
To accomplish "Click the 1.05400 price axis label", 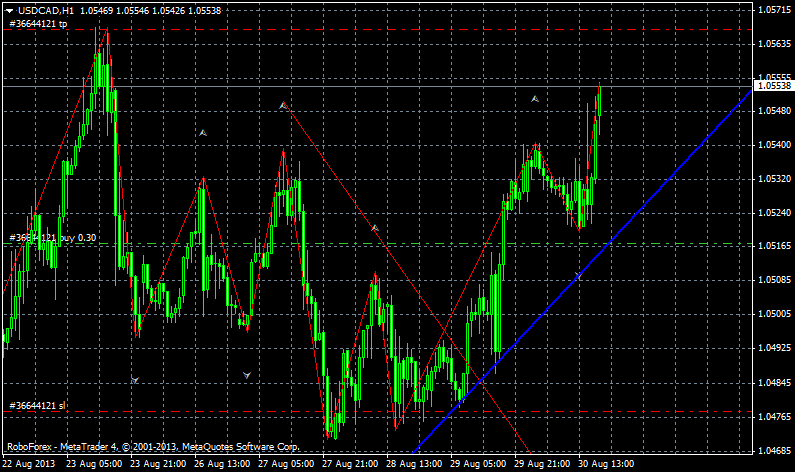I will pyautogui.click(x=774, y=145).
